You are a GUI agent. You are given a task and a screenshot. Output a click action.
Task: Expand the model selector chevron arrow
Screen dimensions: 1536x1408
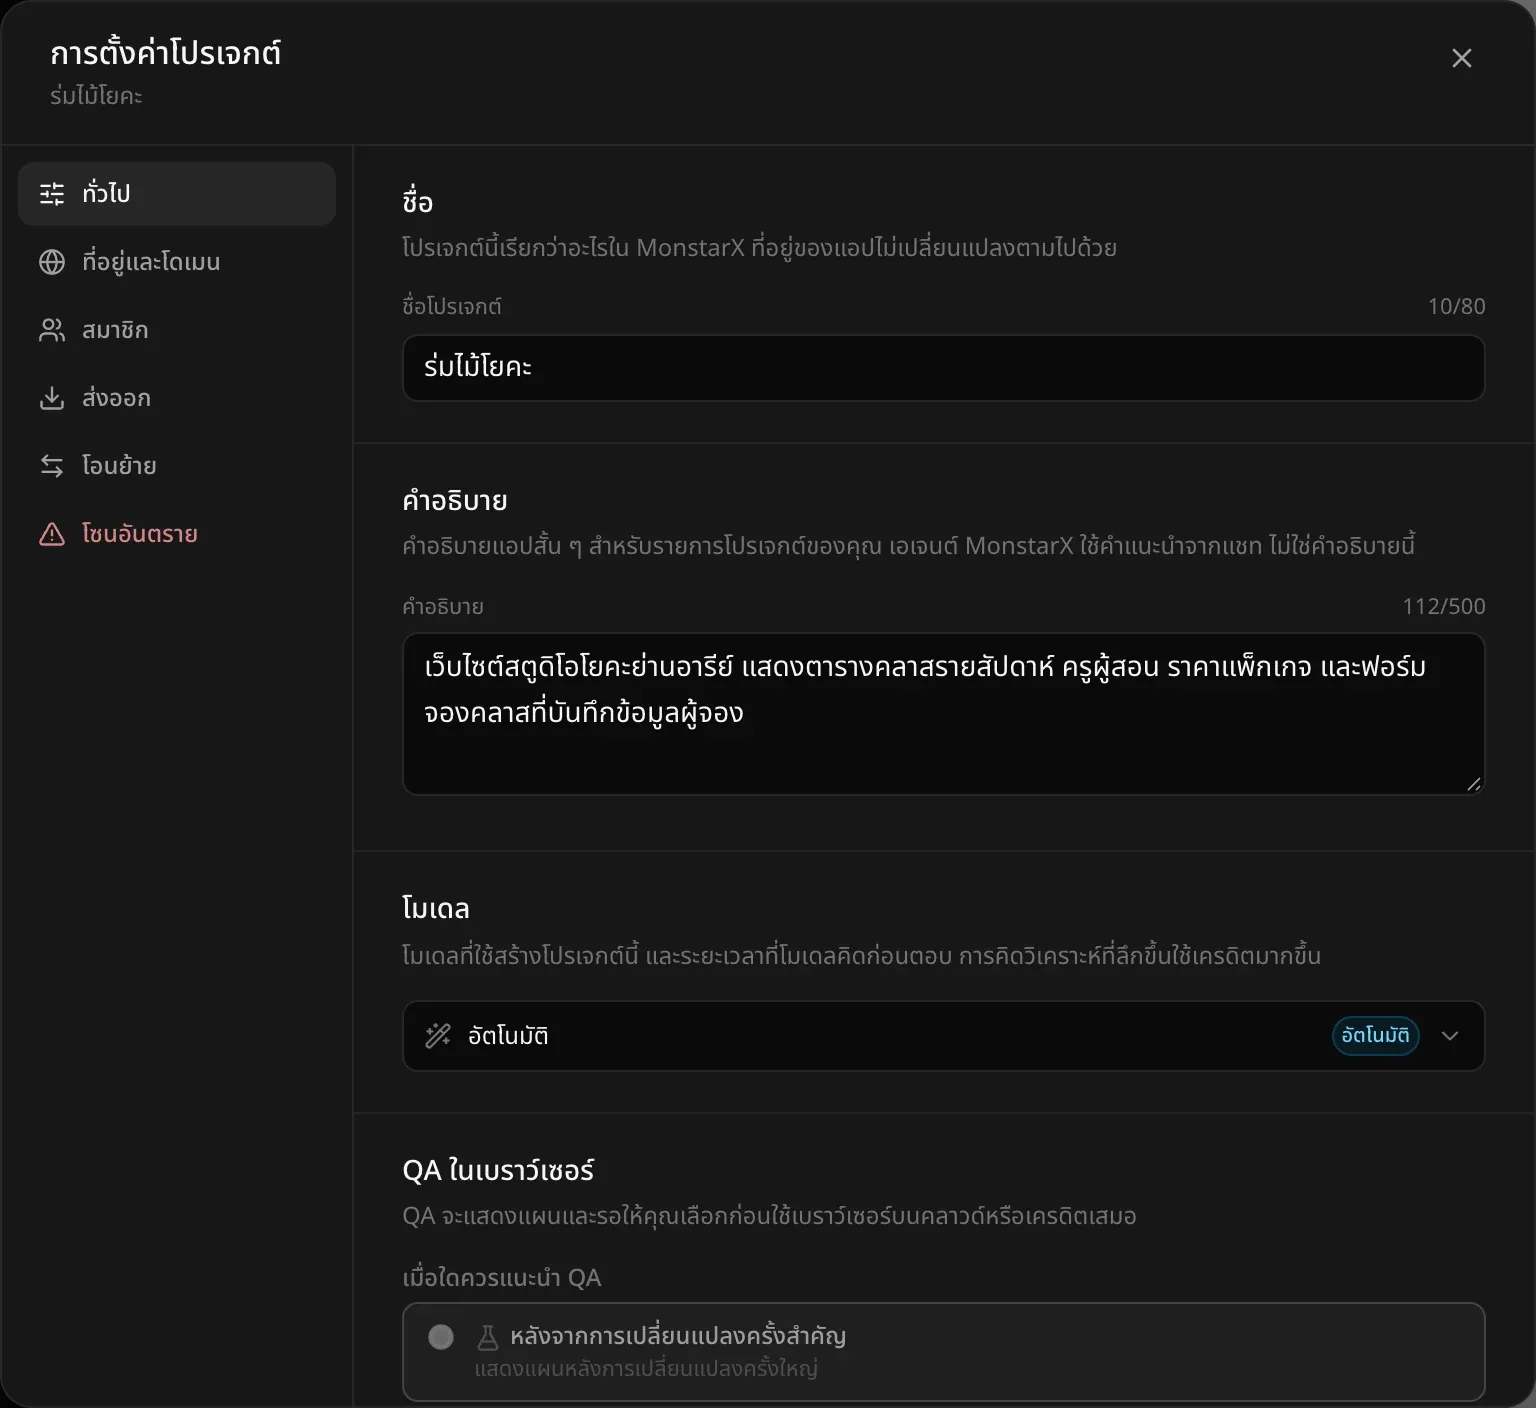[x=1450, y=1036]
